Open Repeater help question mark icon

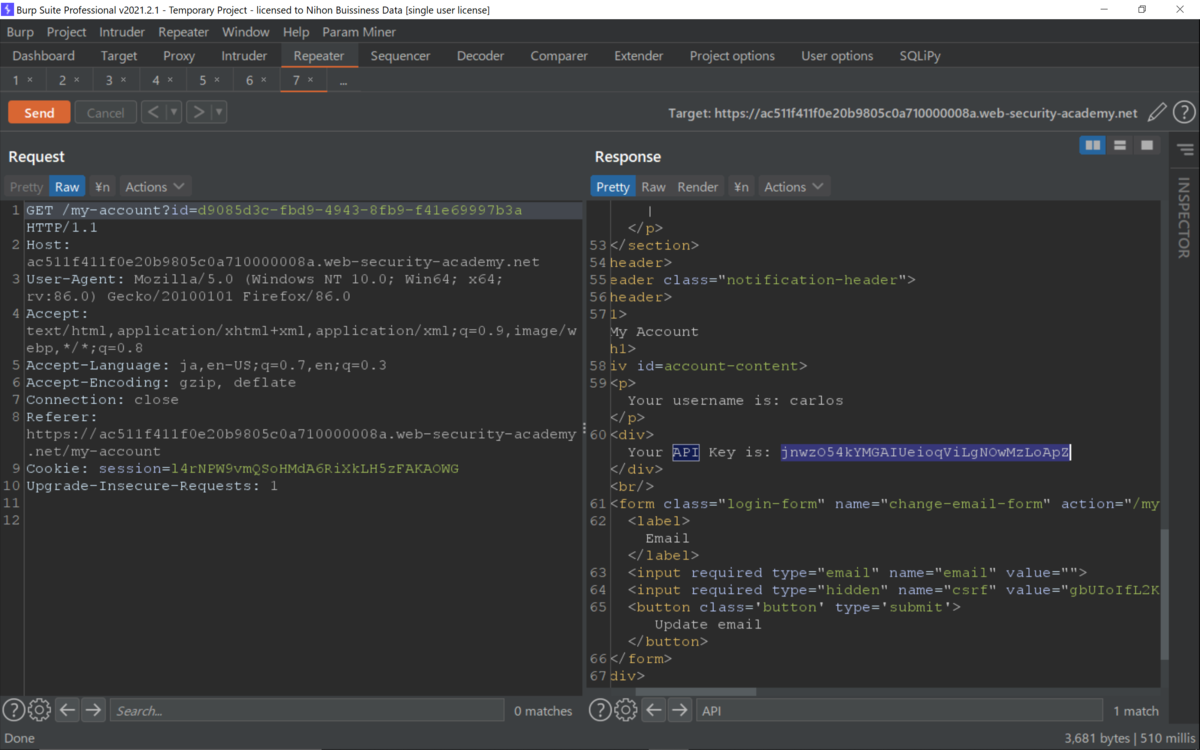[x=1184, y=113]
